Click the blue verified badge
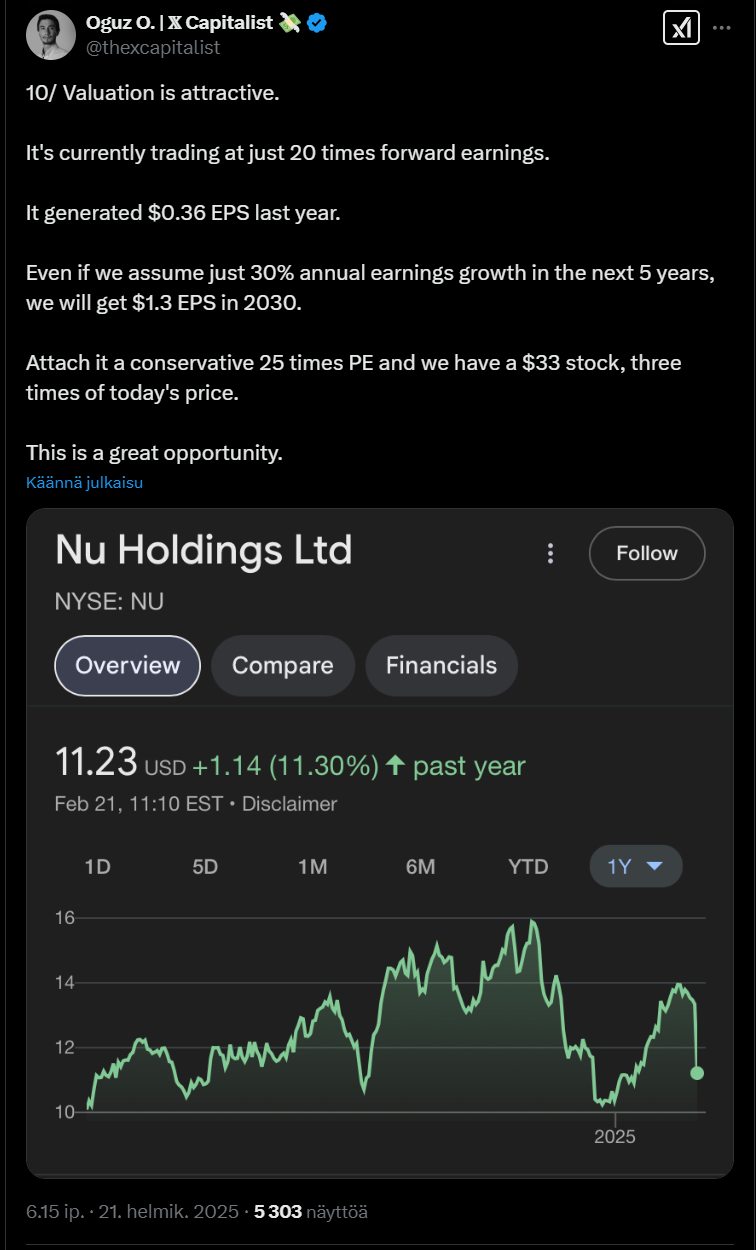Screen dimensions: 756x1250 [317, 23]
